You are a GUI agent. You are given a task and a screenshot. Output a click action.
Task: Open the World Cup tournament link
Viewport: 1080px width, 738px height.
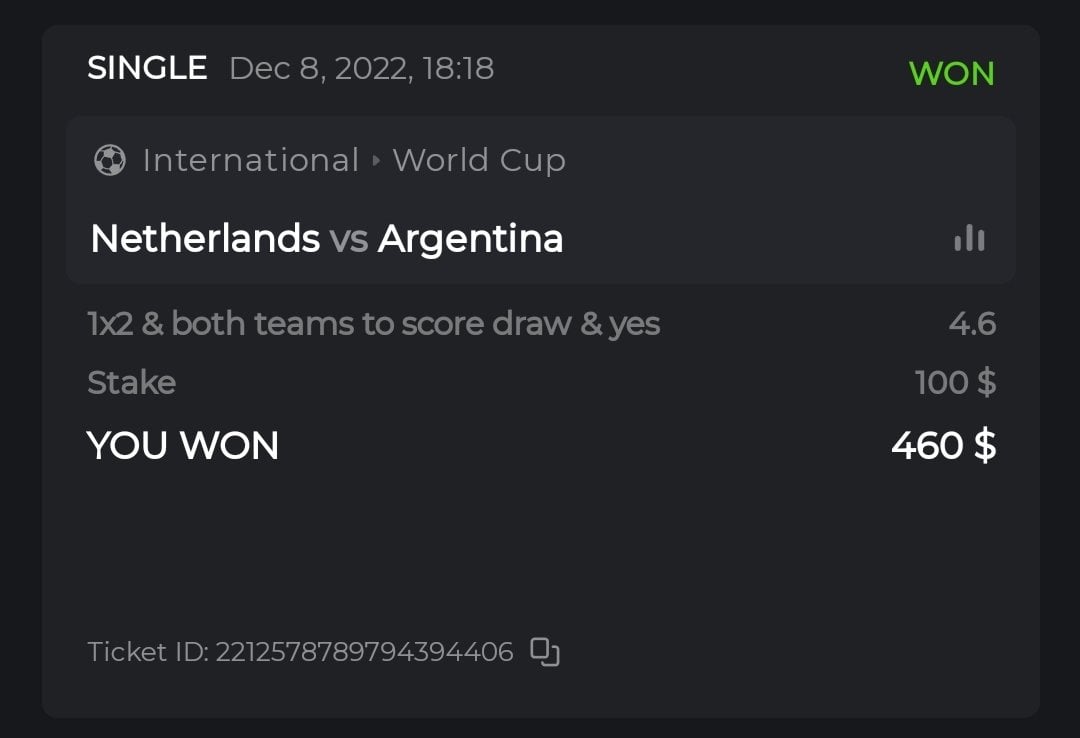pos(479,160)
